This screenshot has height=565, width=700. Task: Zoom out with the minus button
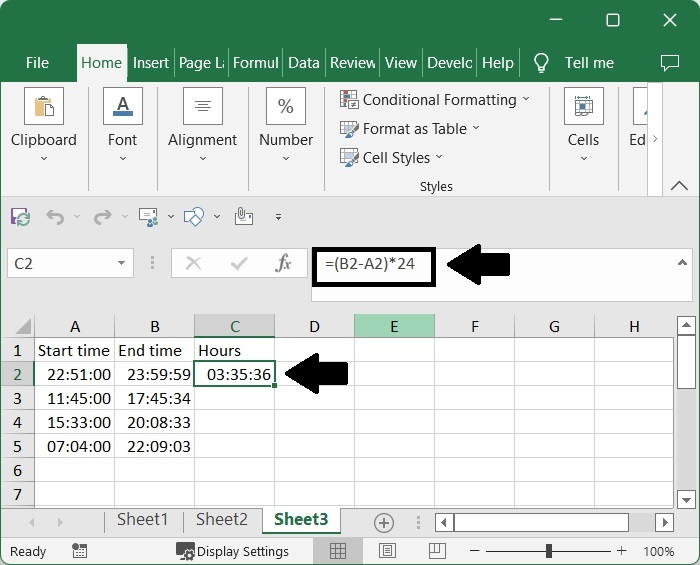475,551
